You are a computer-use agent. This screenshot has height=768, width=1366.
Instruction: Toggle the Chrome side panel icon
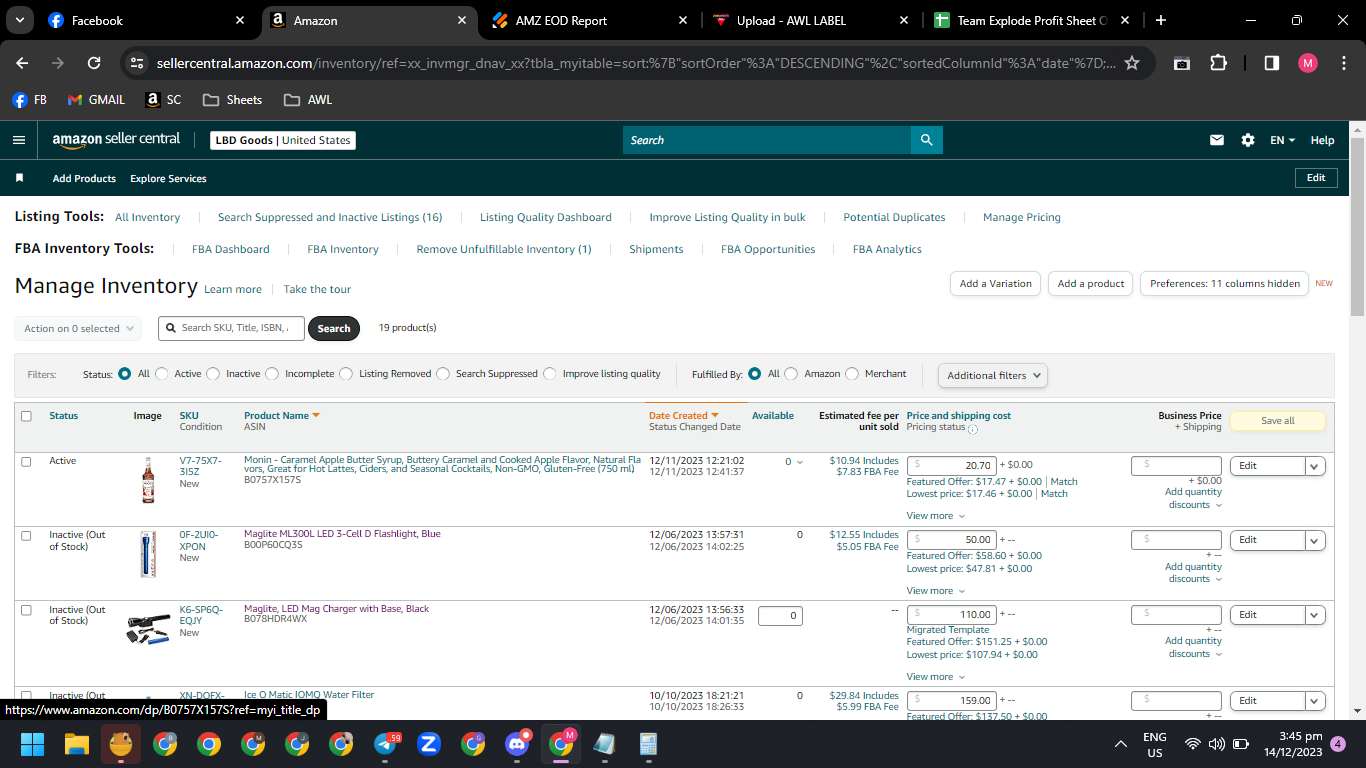1271,62
